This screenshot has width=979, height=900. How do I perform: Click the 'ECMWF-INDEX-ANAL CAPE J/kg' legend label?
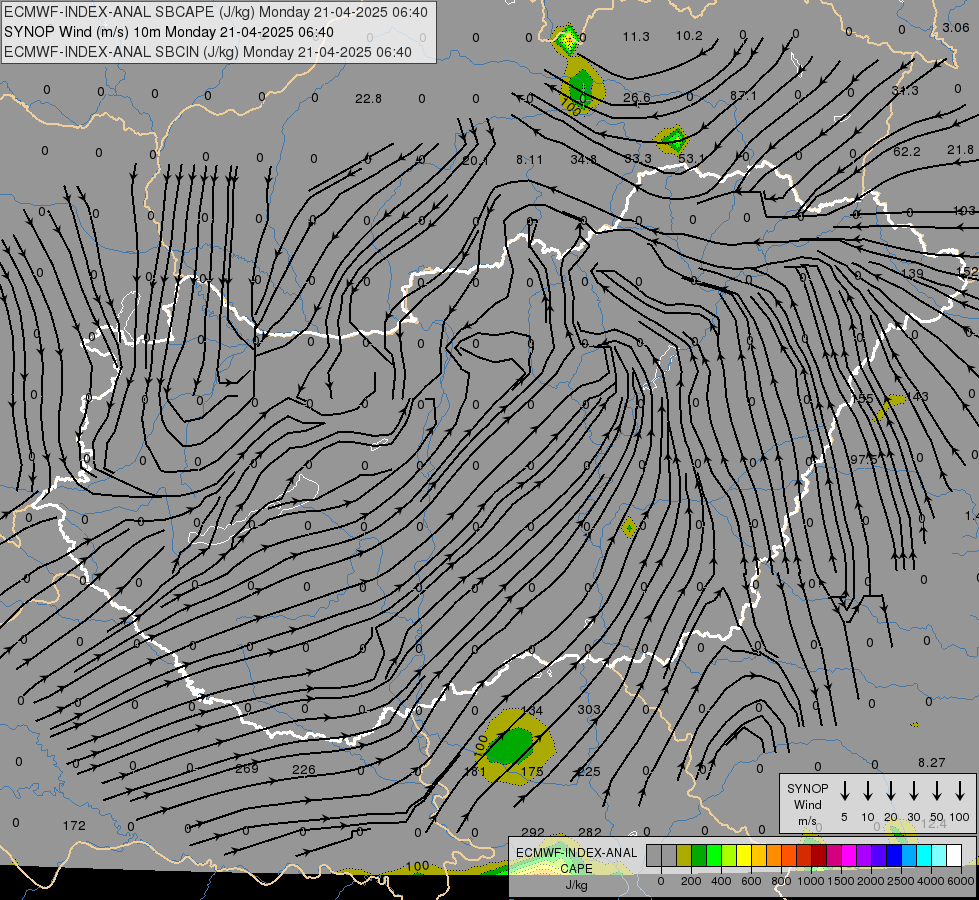[x=576, y=868]
